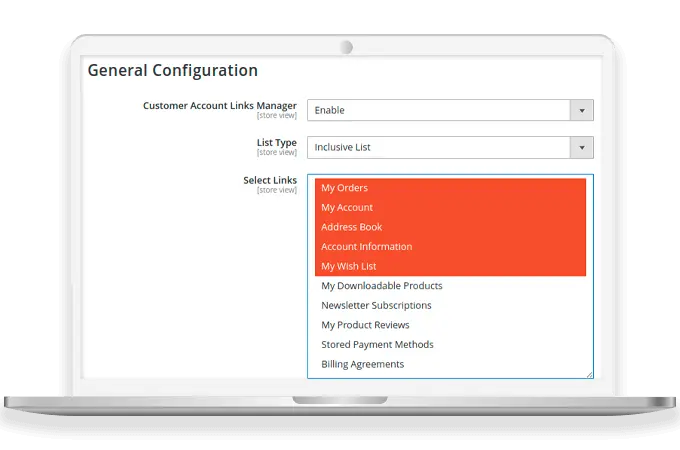680x450 pixels.
Task: Choose the My Wish List option
Action: click(x=349, y=267)
